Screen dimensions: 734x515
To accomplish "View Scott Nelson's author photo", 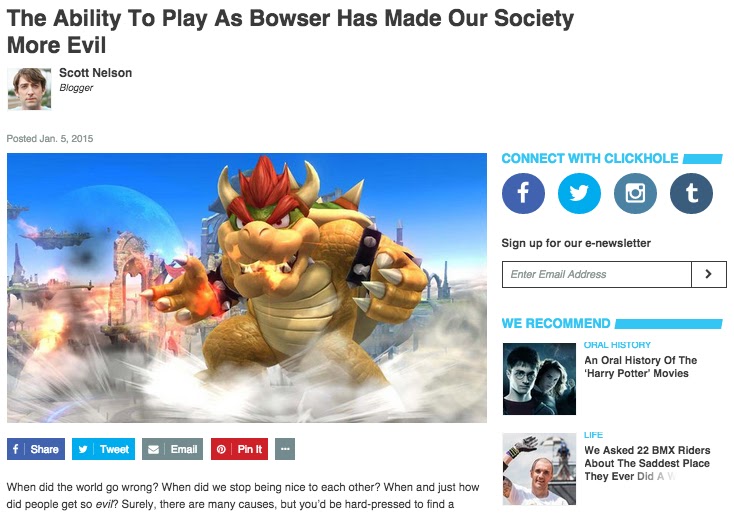I will (x=29, y=89).
